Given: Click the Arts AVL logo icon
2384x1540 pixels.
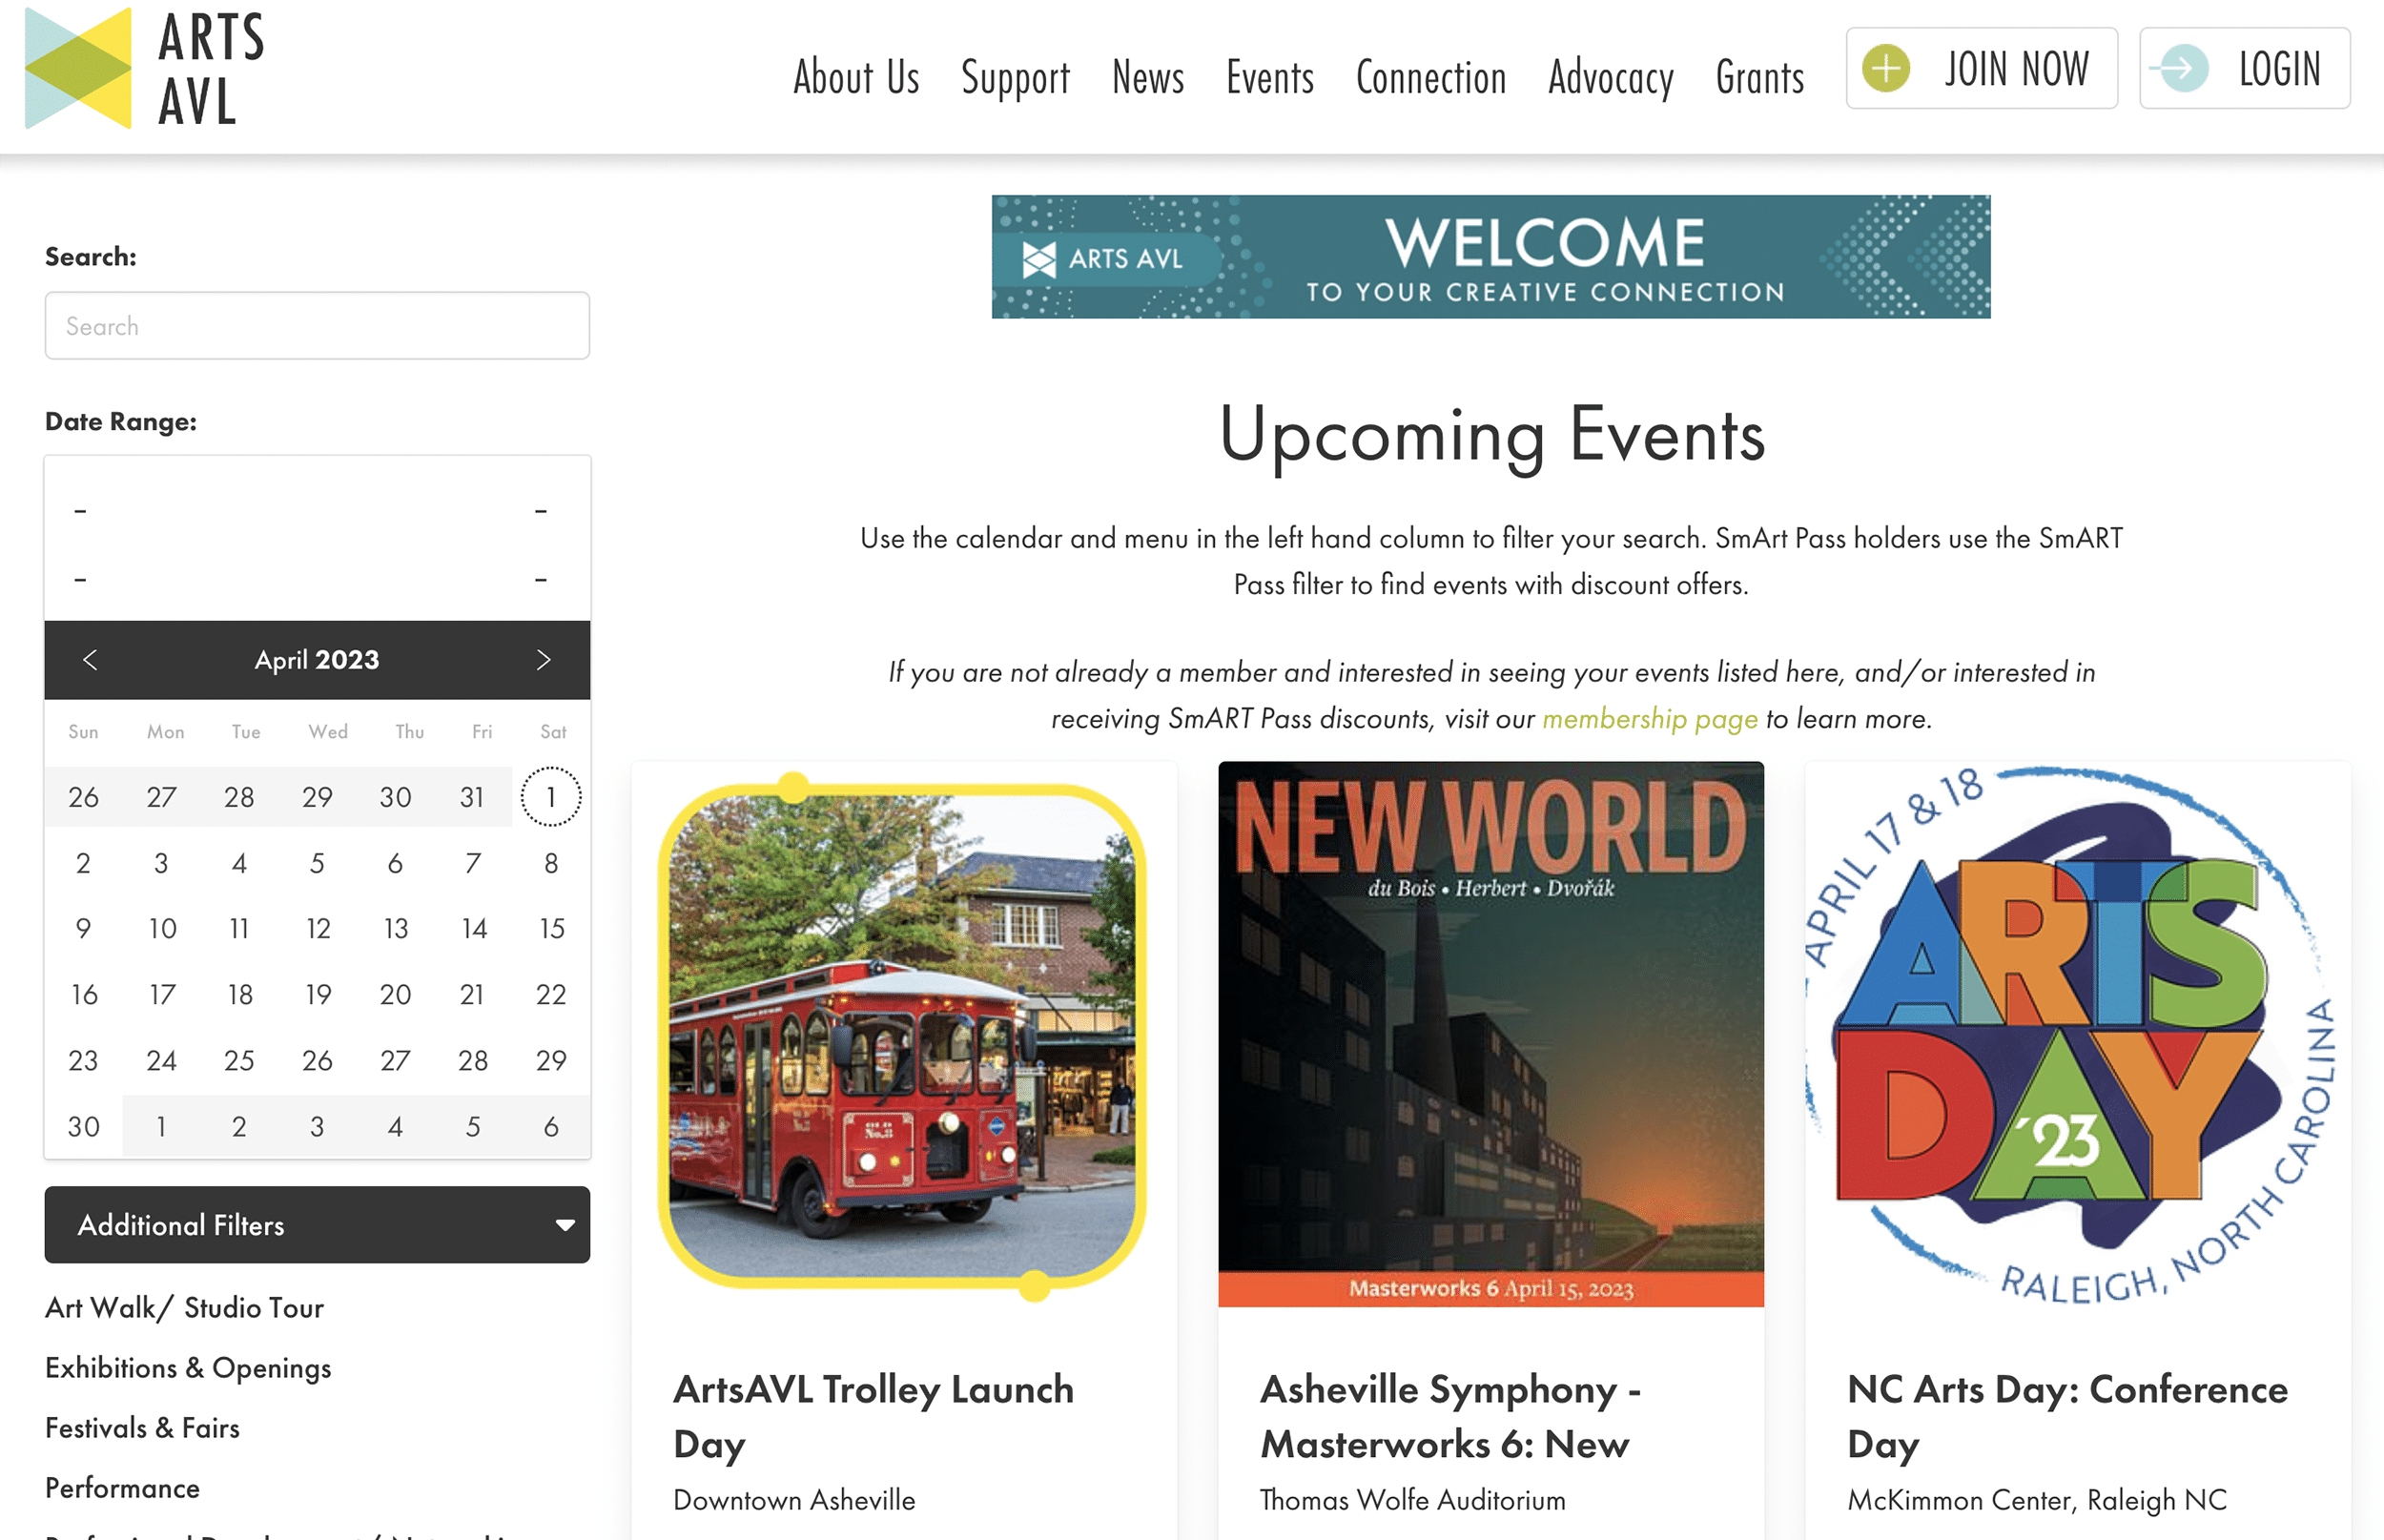Looking at the screenshot, I should (x=78, y=68).
